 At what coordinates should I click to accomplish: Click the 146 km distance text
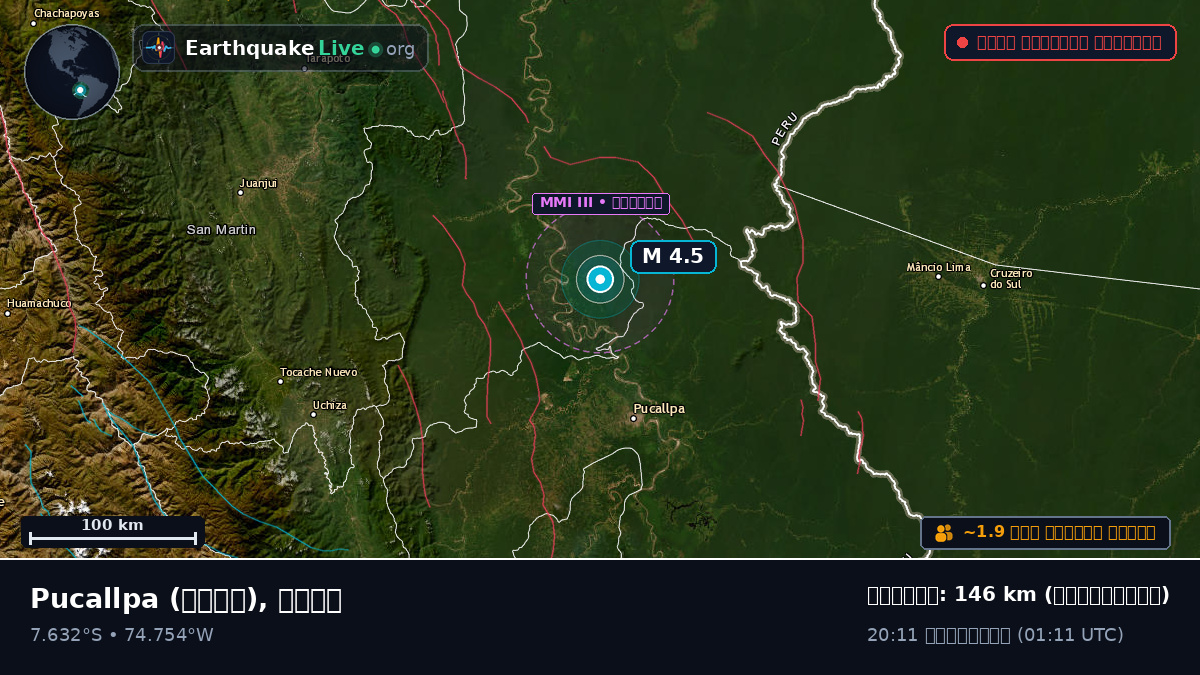click(1018, 595)
